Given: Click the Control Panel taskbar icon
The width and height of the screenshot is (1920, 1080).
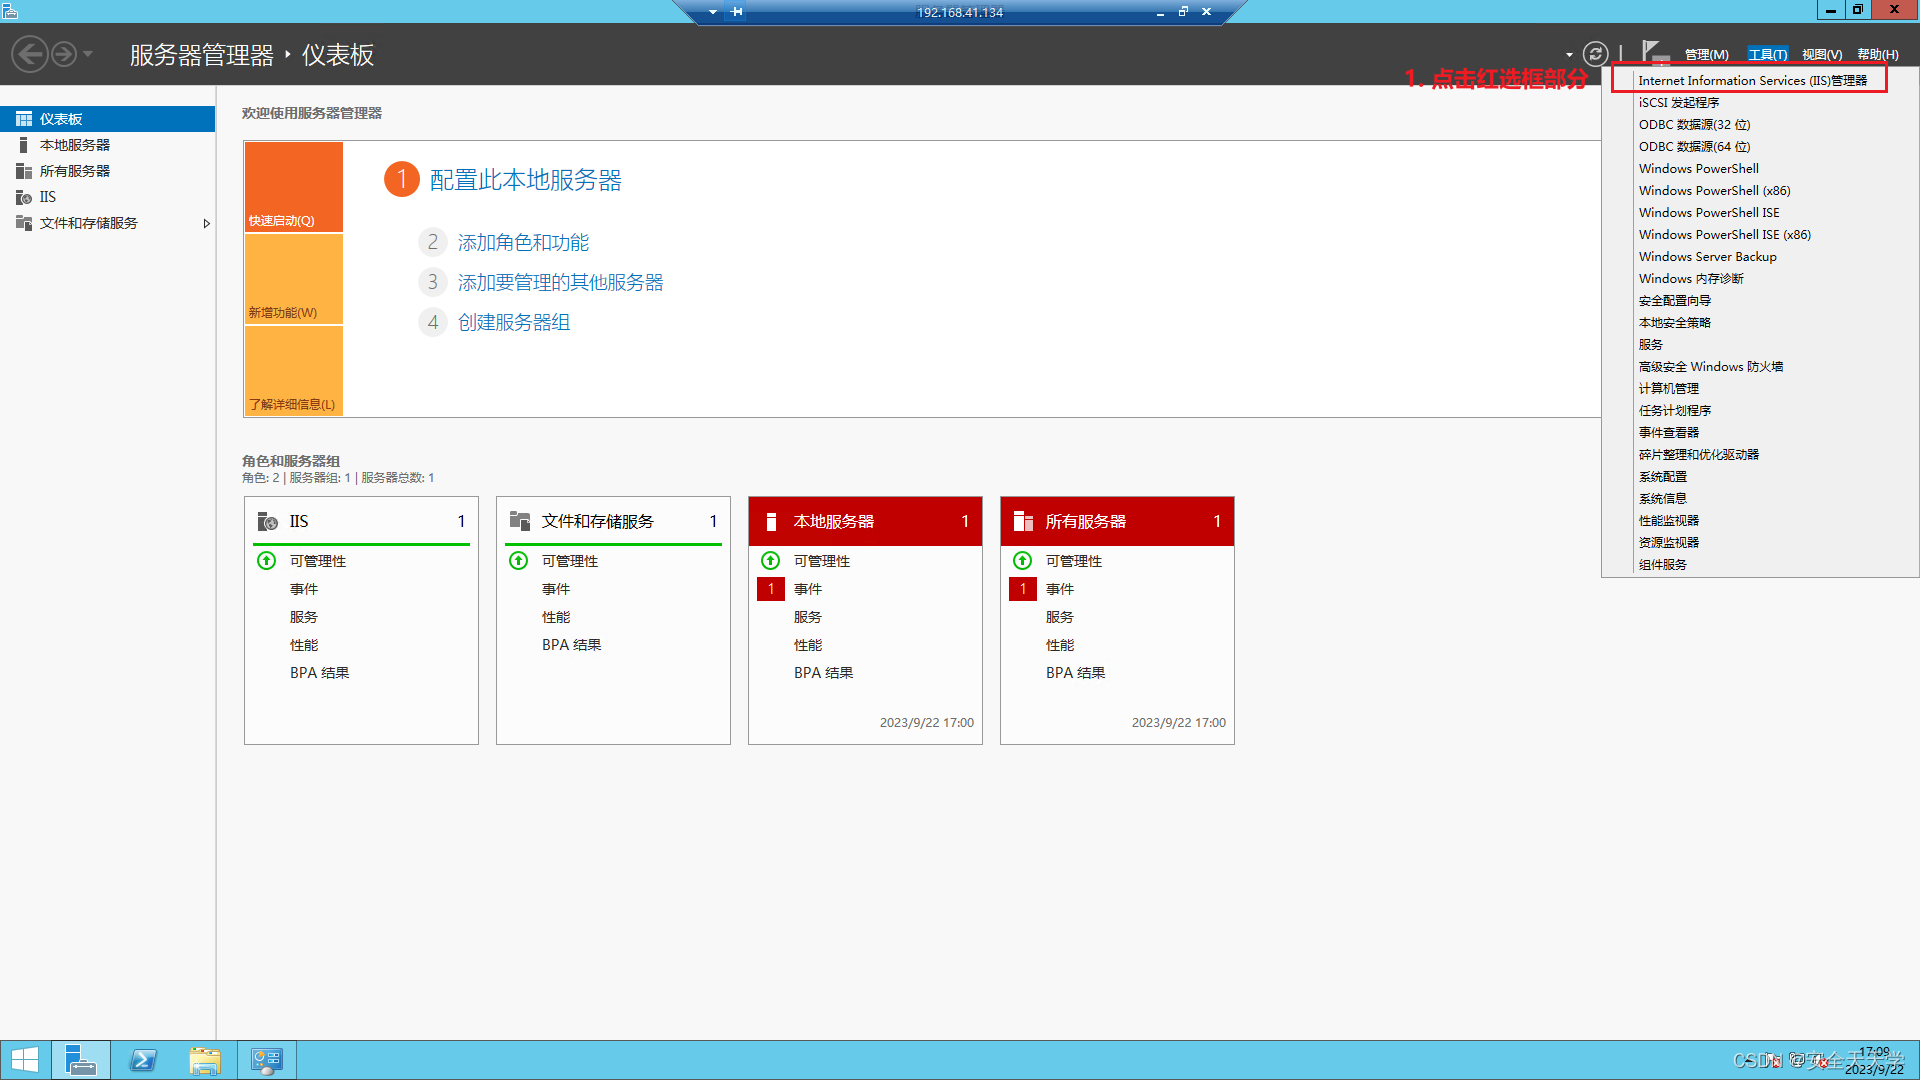Looking at the screenshot, I should 267,1060.
